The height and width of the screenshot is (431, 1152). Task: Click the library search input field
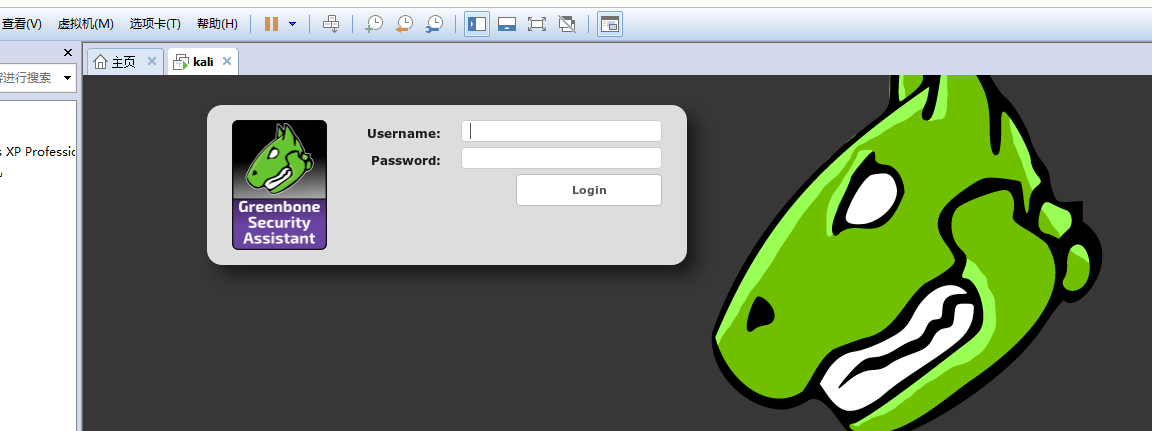28,78
